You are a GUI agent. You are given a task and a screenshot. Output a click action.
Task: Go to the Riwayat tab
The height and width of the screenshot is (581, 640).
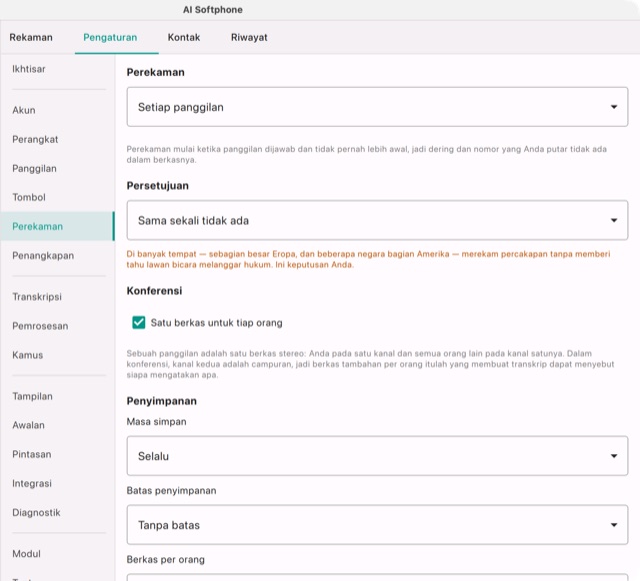click(249, 37)
